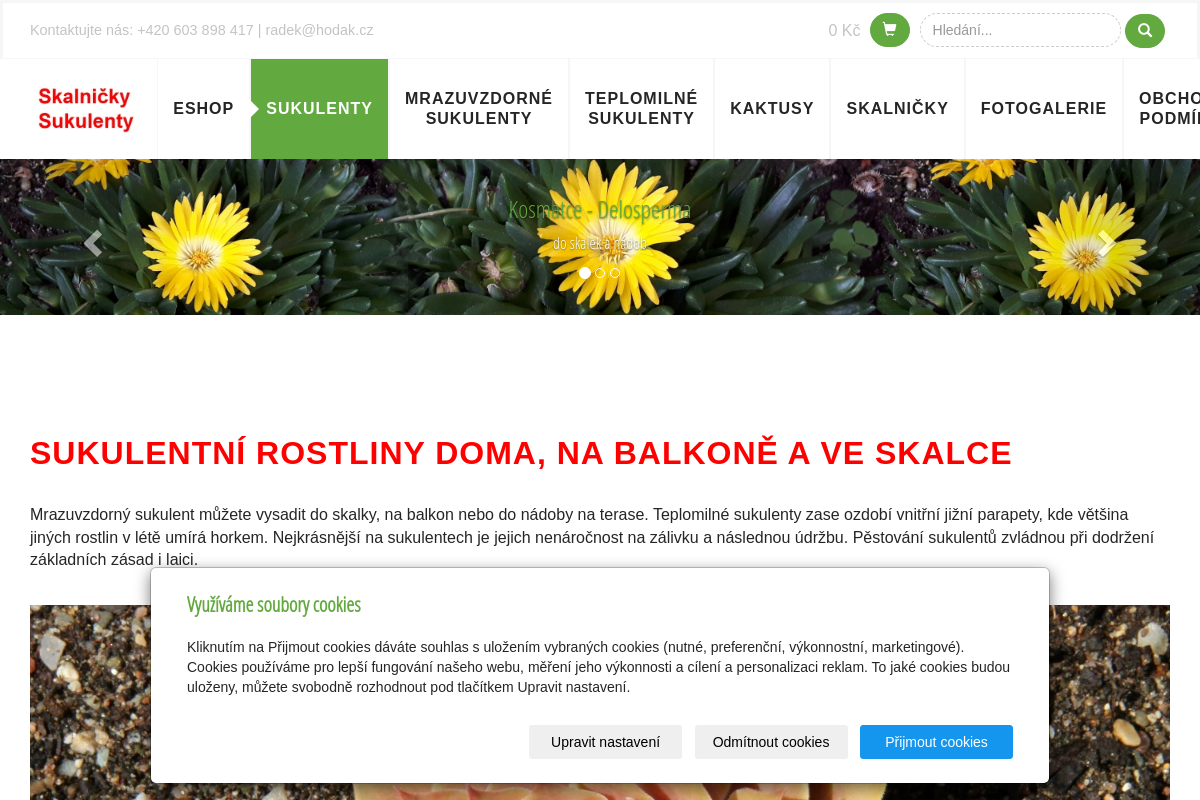This screenshot has width=1200, height=800.
Task: Click inside the Hledání search field
Action: [x=1020, y=30]
